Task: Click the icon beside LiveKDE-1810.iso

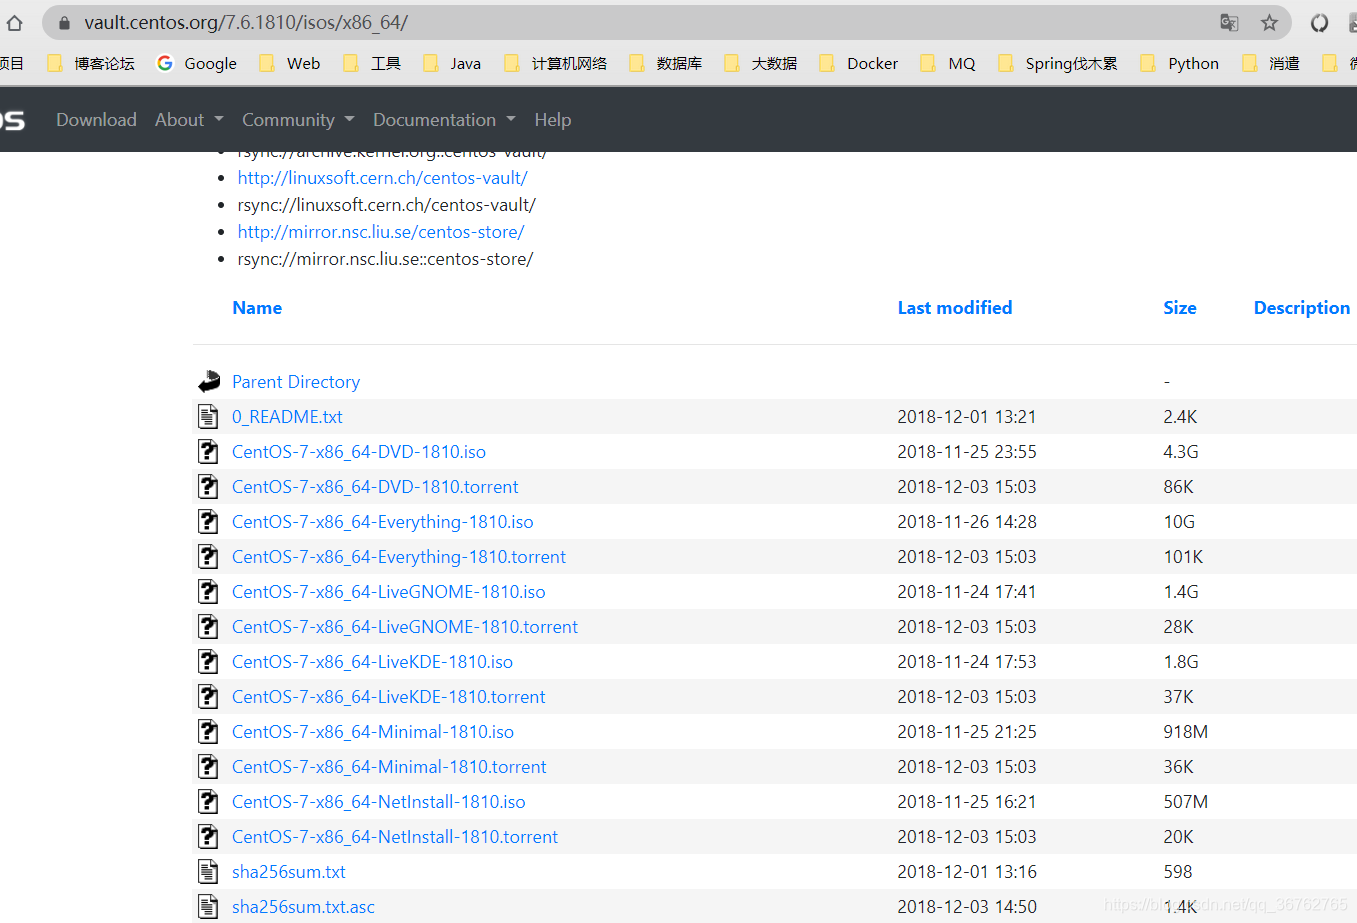Action: click(208, 661)
